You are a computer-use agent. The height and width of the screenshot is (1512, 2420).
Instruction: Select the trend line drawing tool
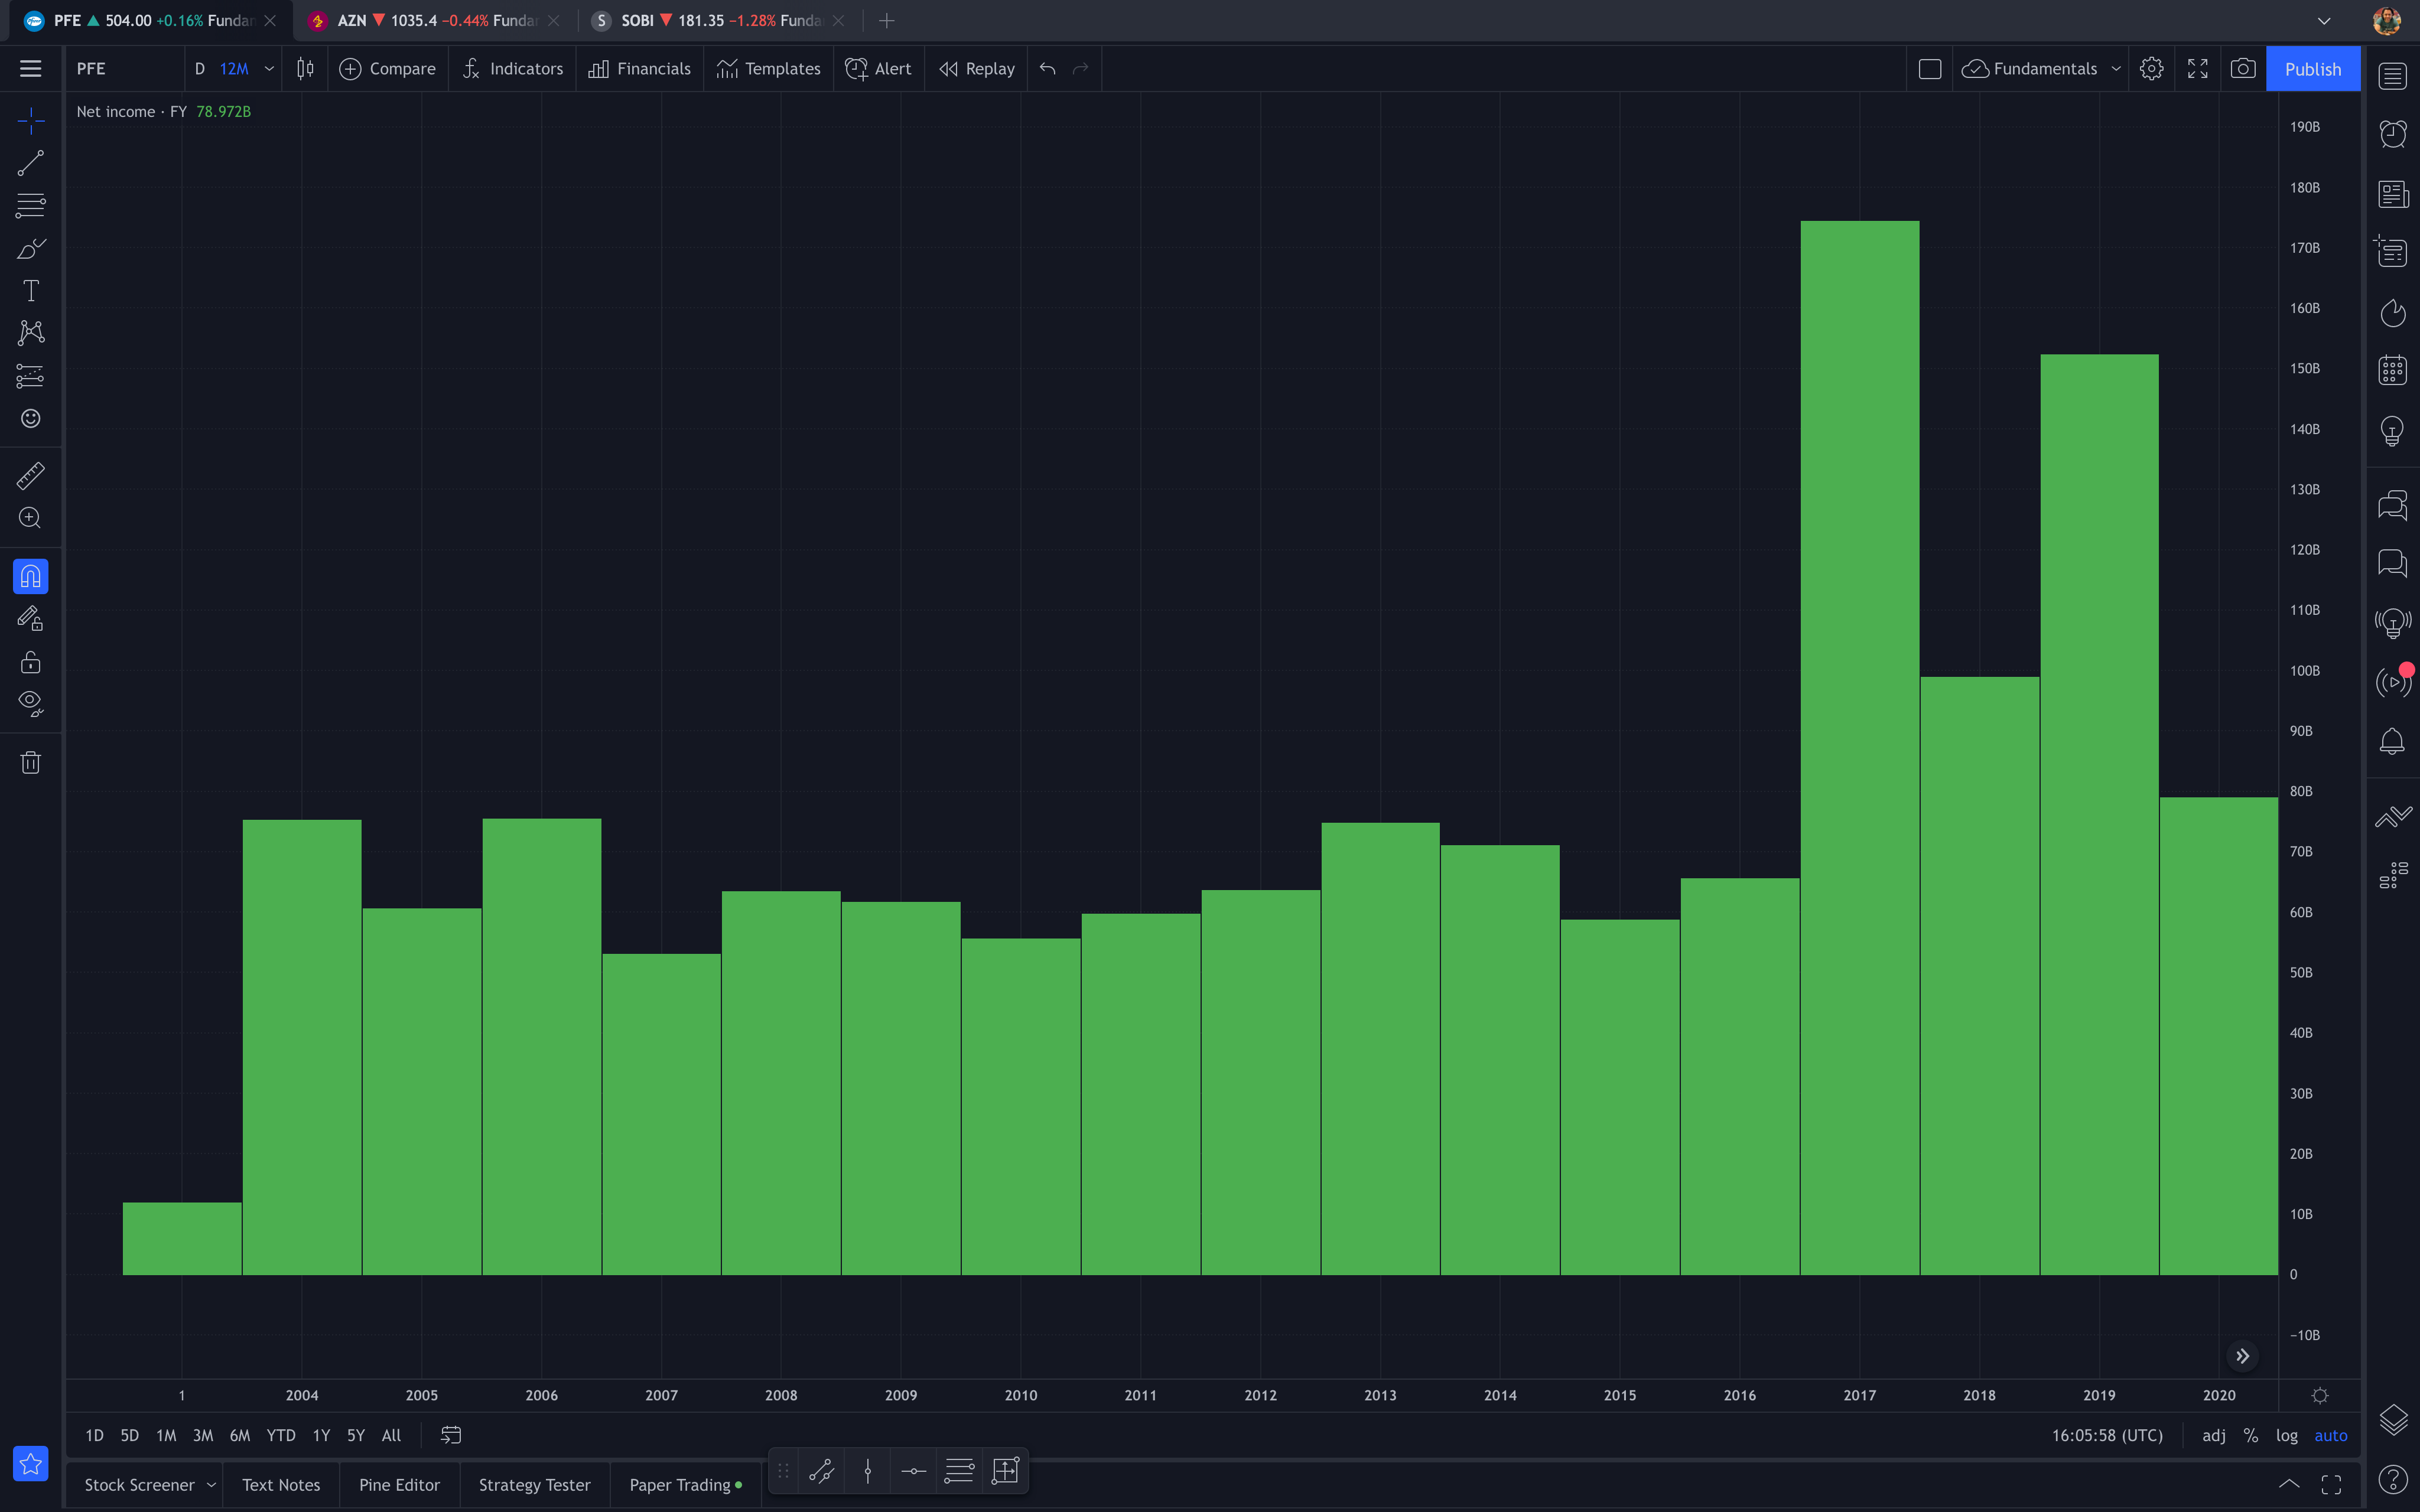pos(30,163)
